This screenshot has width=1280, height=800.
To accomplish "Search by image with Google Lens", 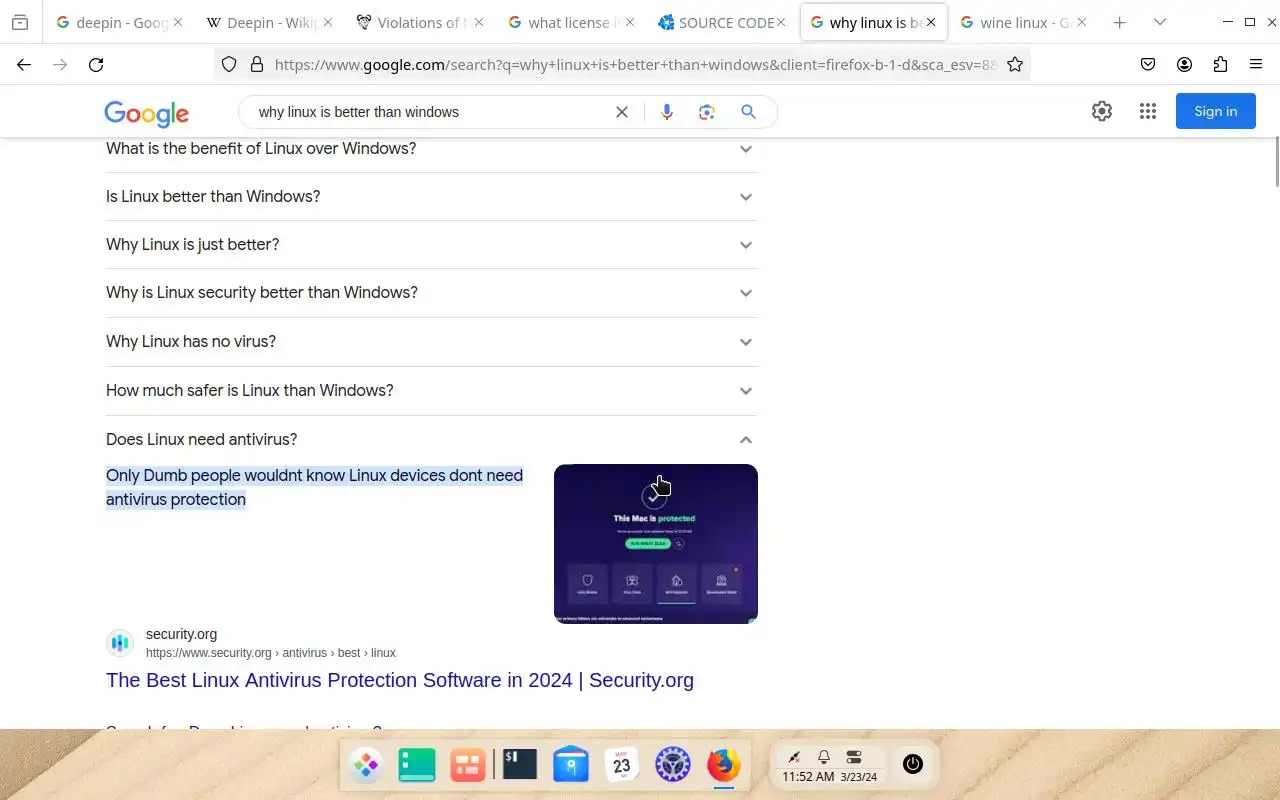I will coord(707,112).
